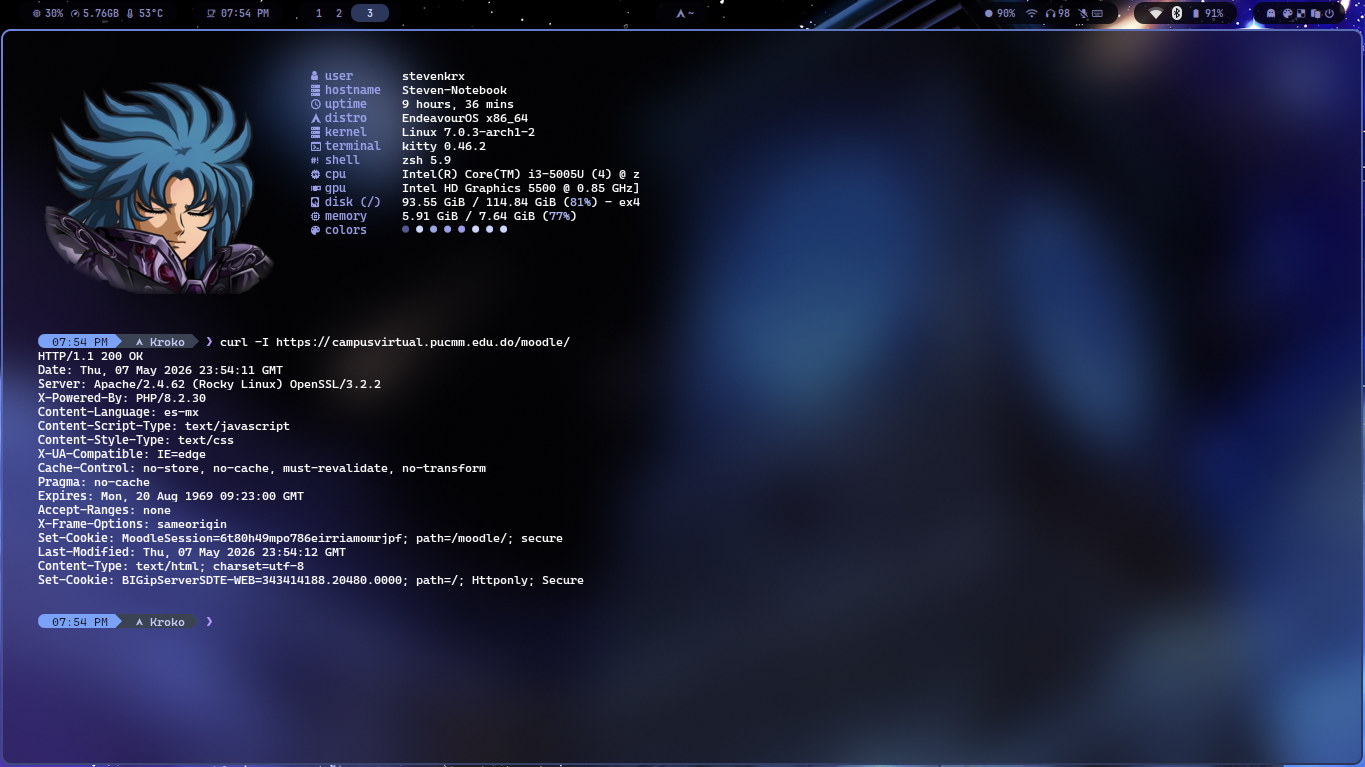Click the 07:54 PM clock module
The height and width of the screenshot is (767, 1365).
coord(237,13)
